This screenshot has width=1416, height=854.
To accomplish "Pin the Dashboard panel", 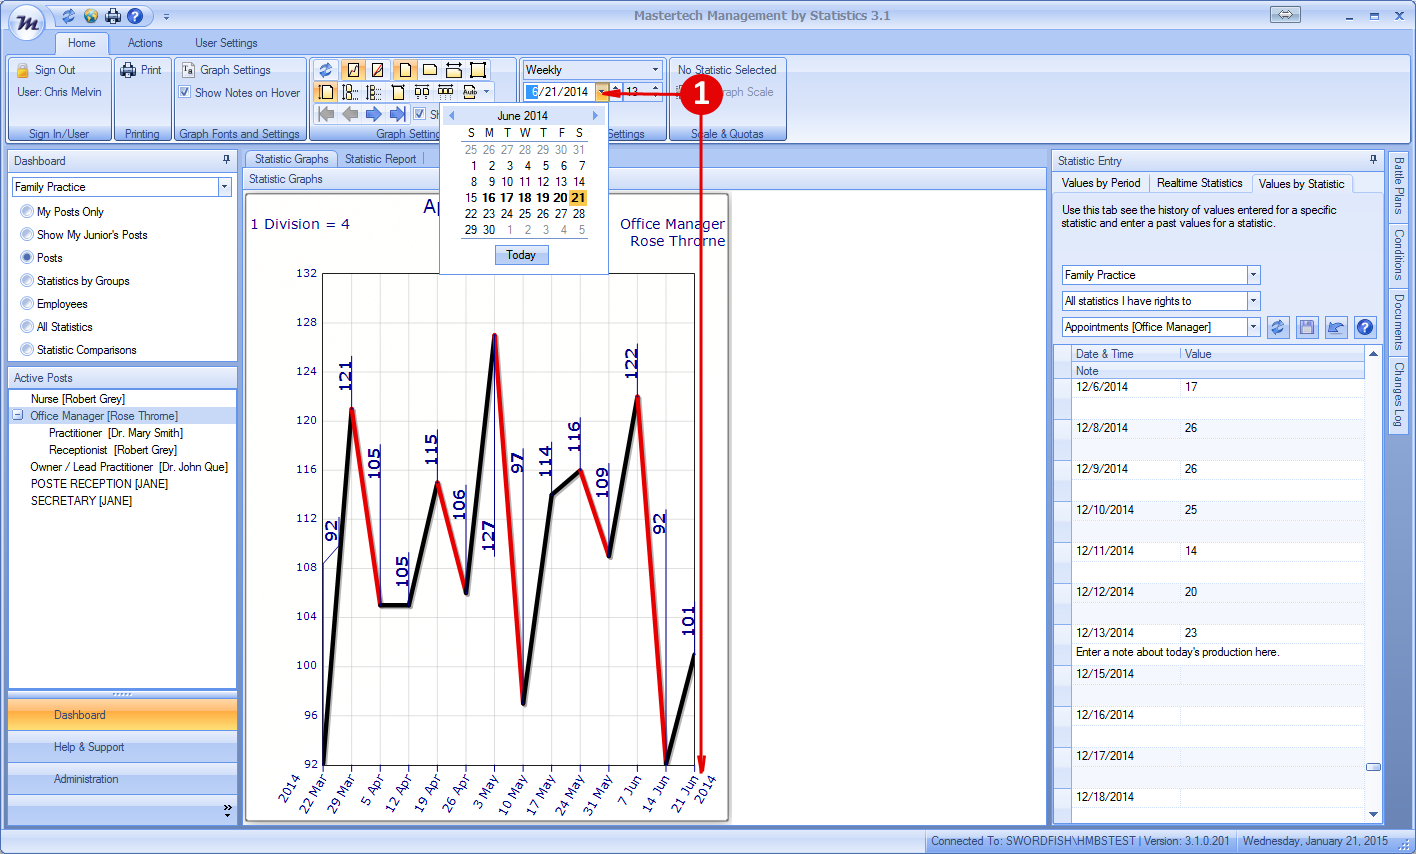I will (x=227, y=160).
